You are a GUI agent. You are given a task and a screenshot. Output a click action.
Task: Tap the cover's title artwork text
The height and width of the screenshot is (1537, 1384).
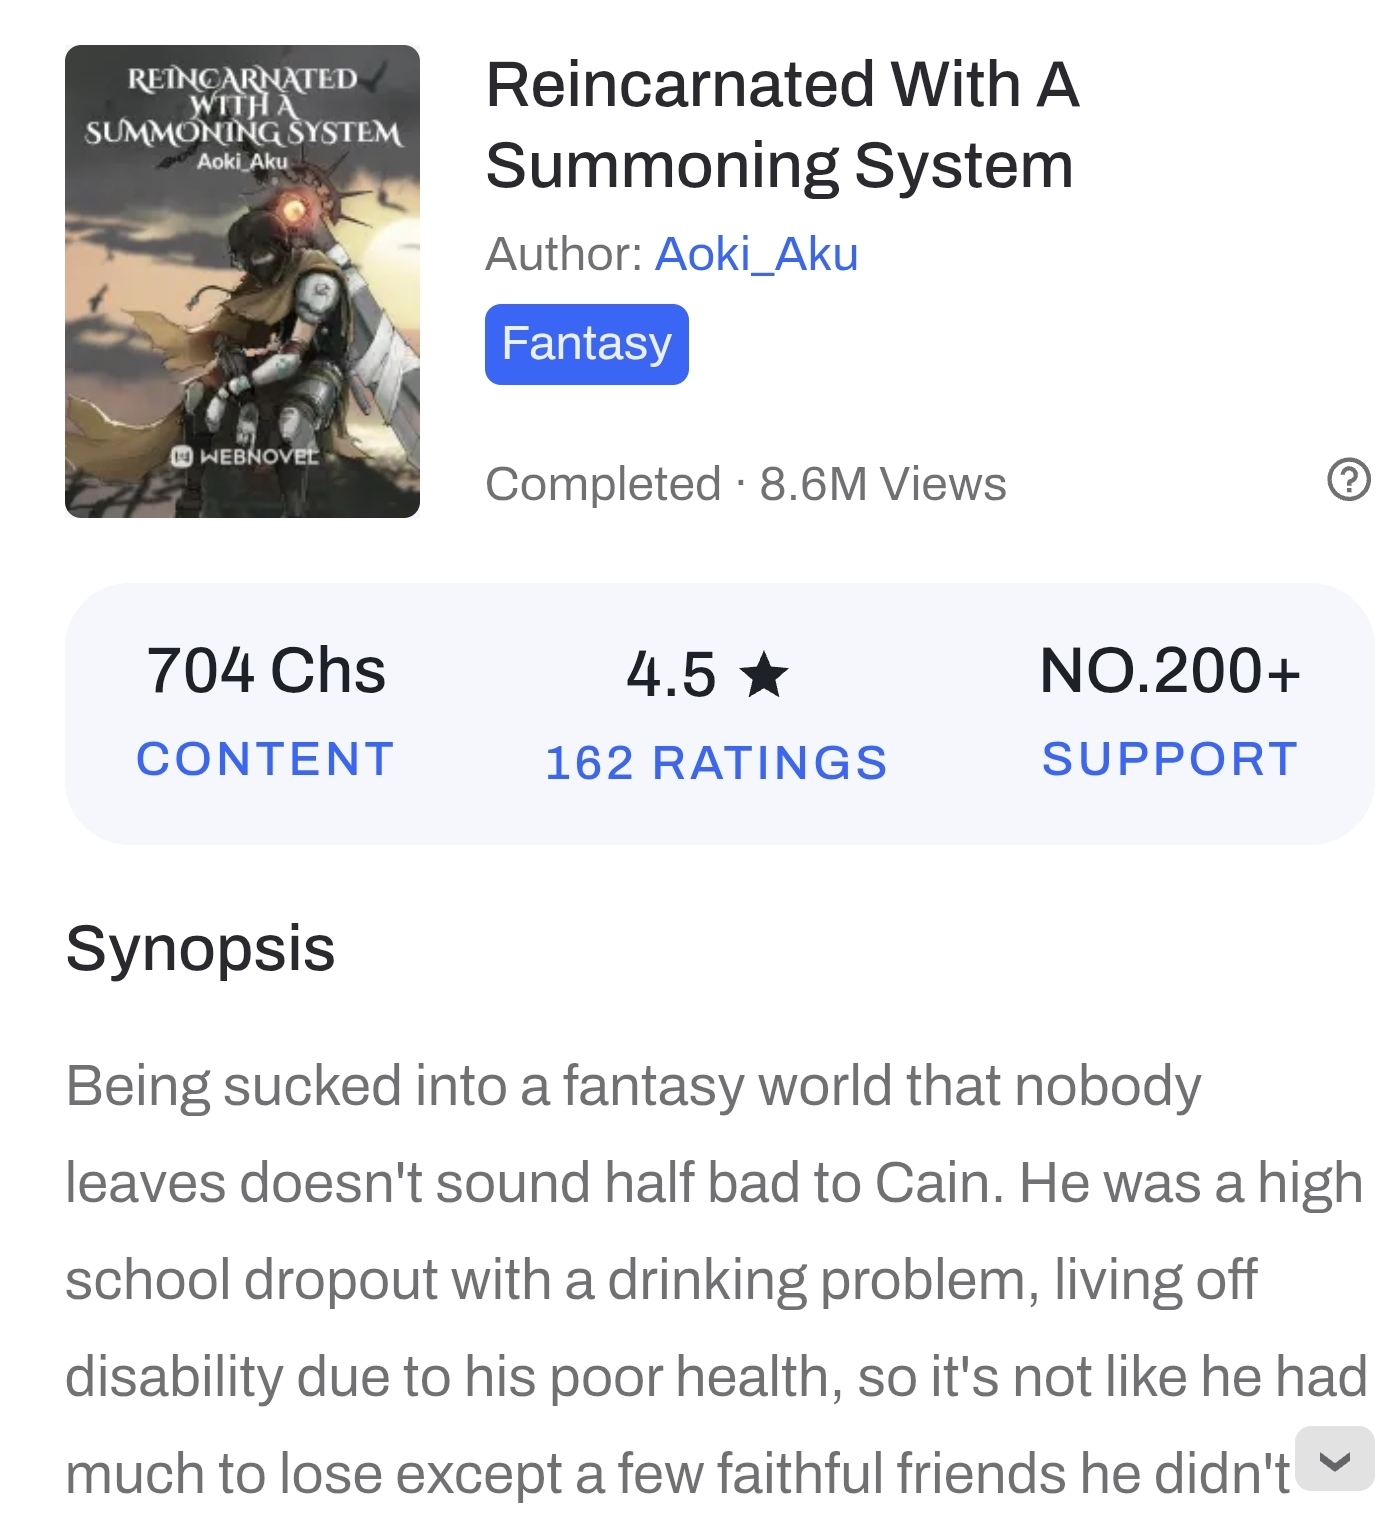243,106
